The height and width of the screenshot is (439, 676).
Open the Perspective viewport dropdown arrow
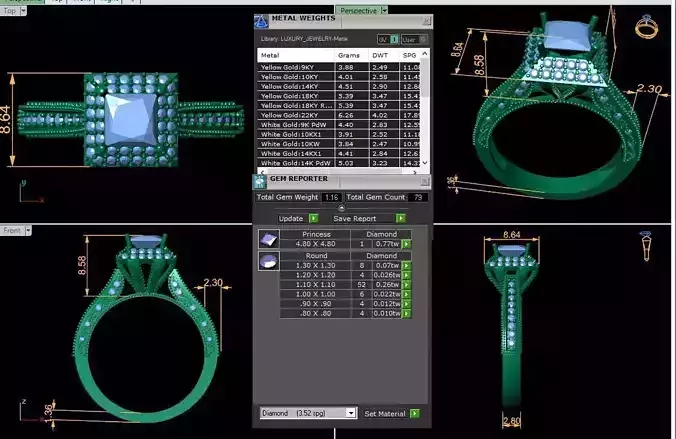384,10
